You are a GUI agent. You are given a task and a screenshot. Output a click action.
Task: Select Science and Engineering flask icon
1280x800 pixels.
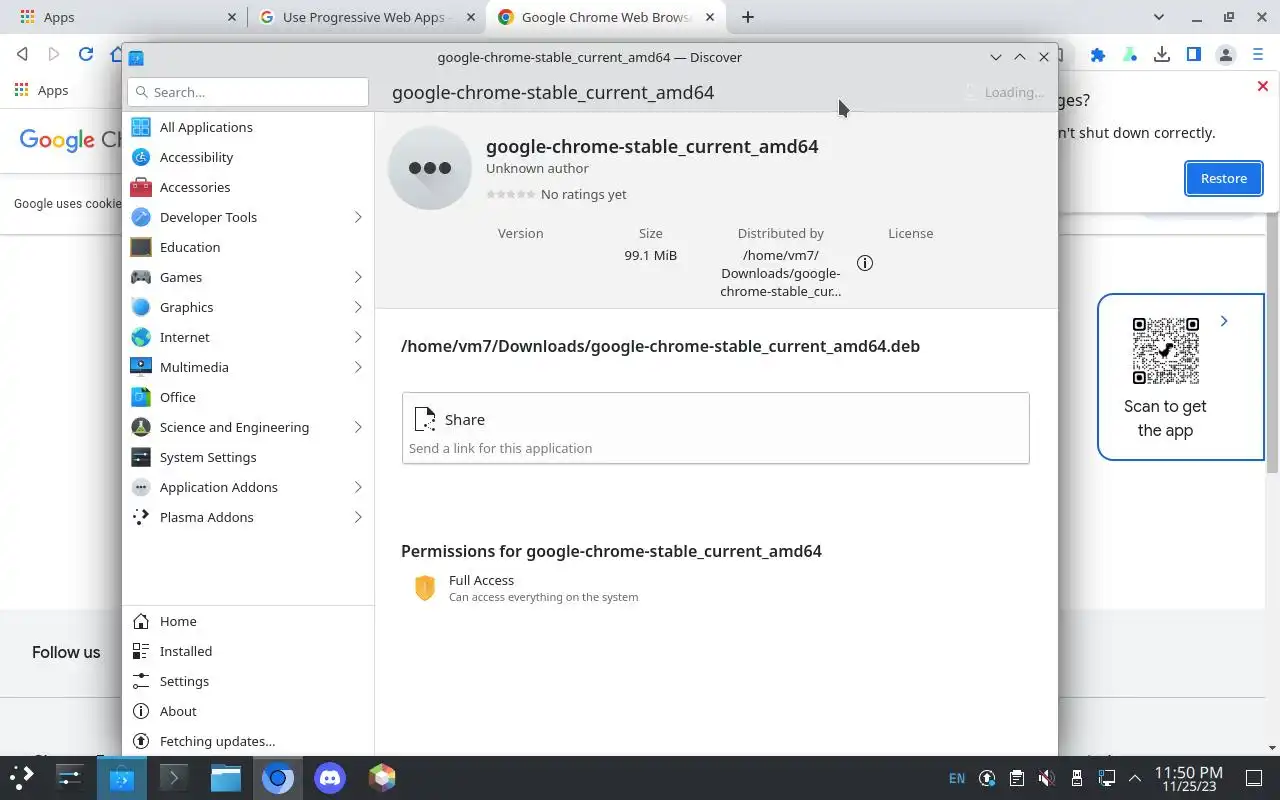(141, 427)
